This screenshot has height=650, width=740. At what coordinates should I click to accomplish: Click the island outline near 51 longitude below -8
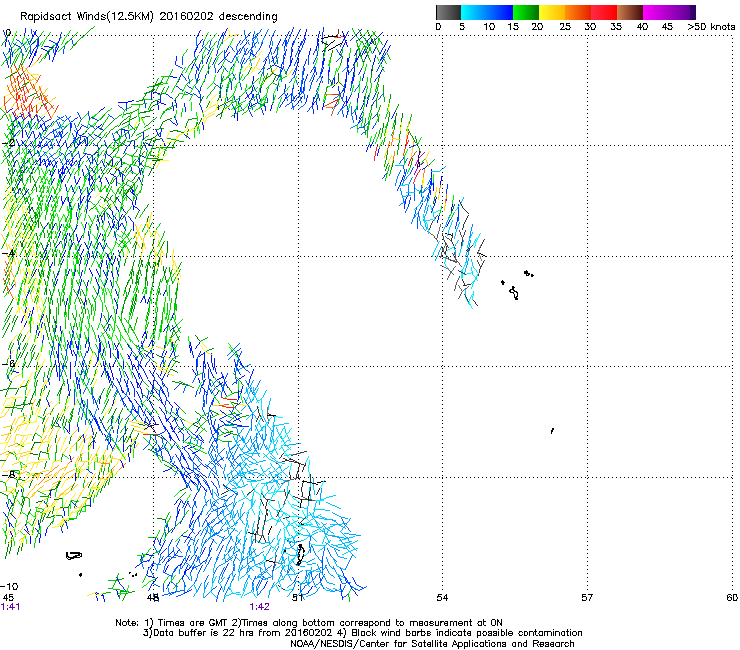coord(300,555)
